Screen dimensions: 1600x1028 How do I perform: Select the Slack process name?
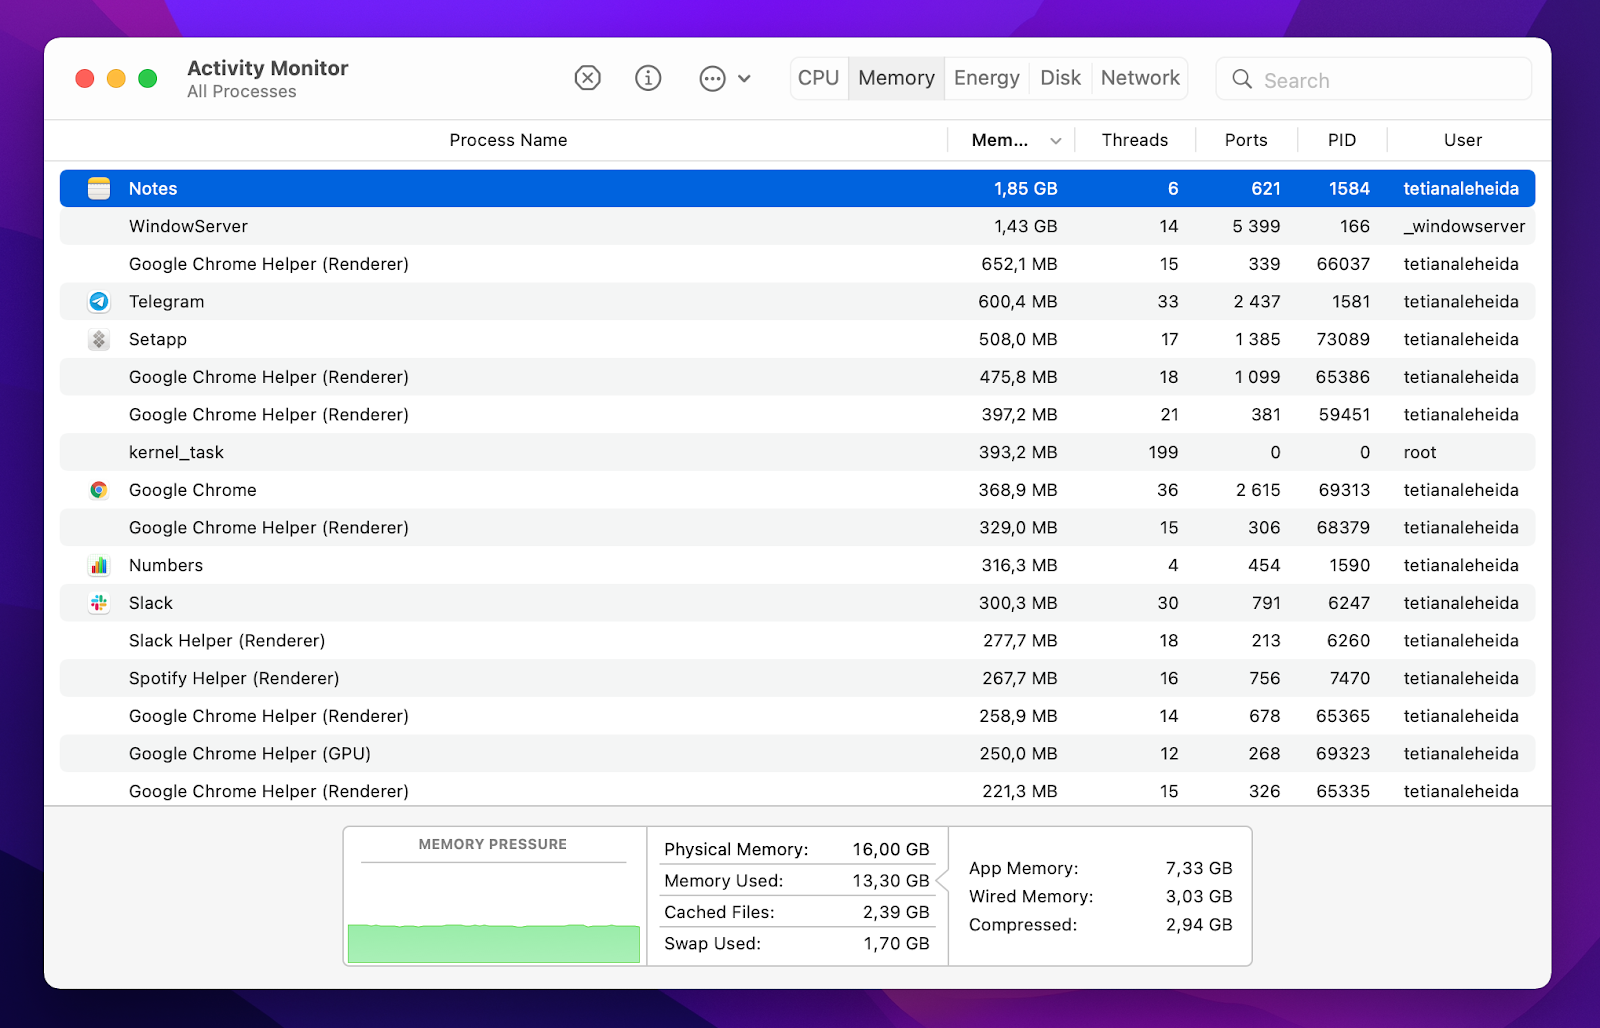151,603
